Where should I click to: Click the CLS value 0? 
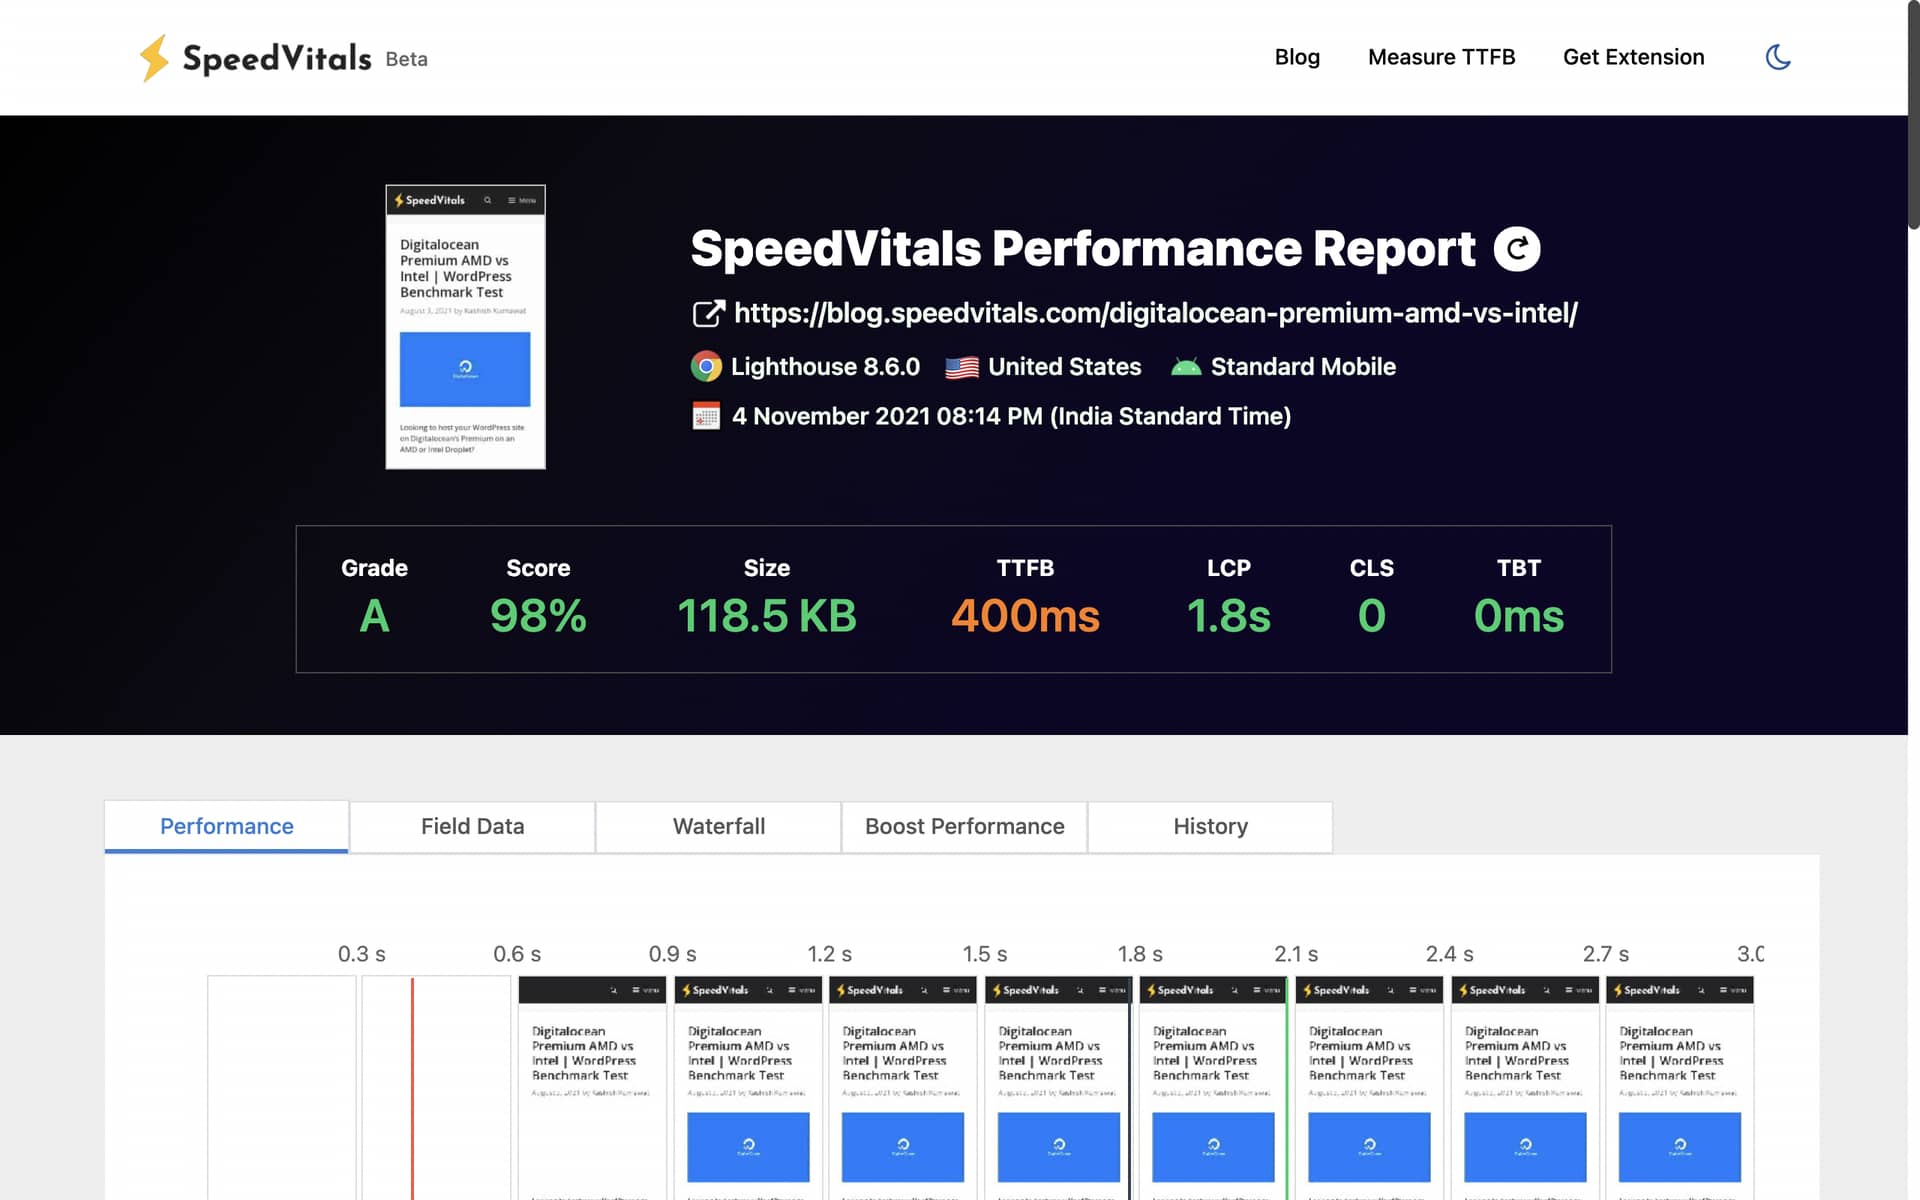1371,616
